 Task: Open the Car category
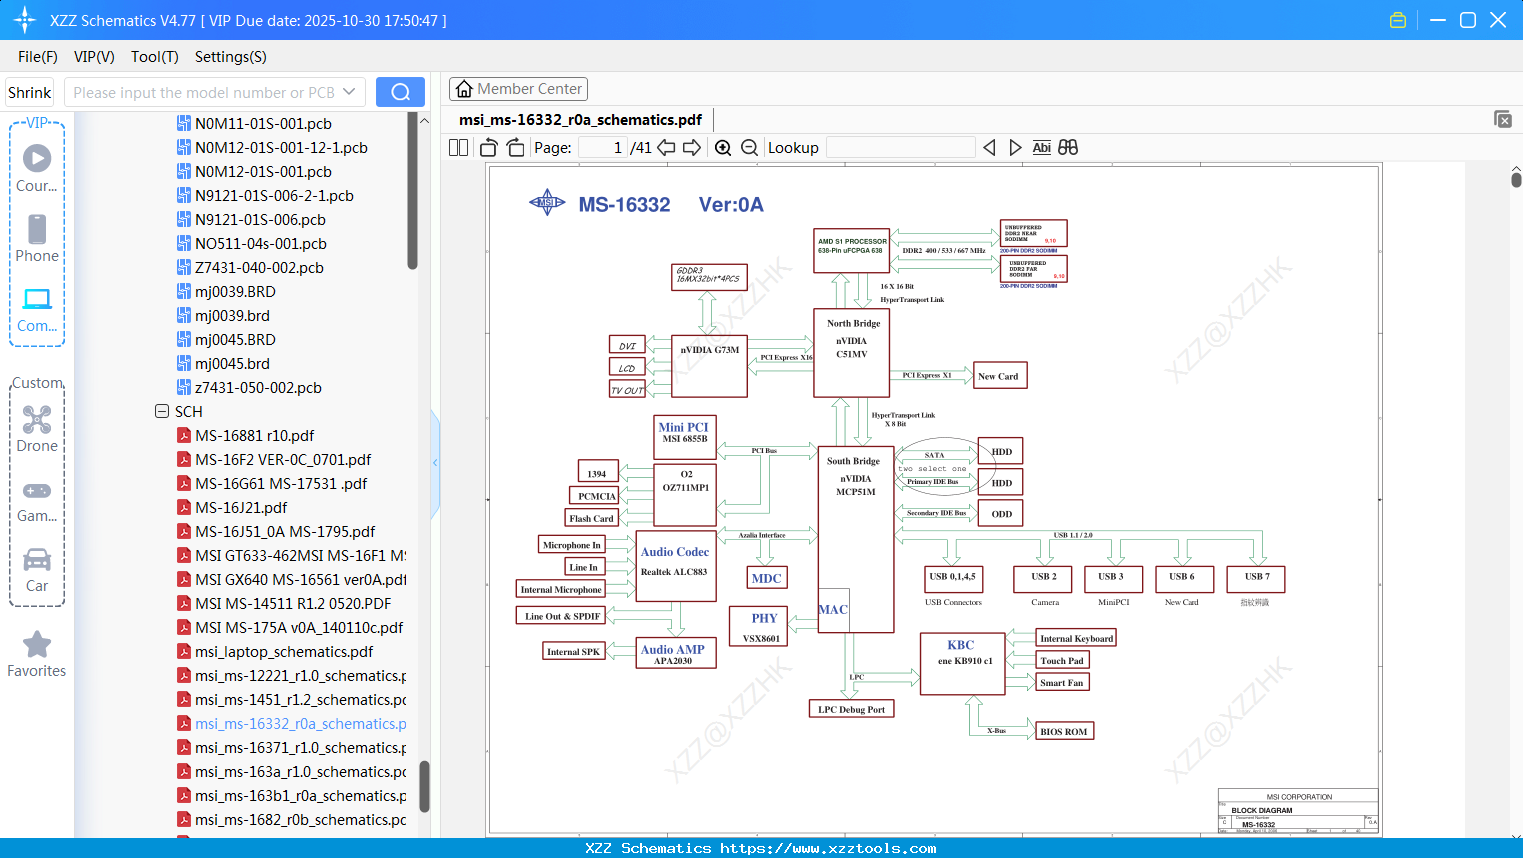37,569
